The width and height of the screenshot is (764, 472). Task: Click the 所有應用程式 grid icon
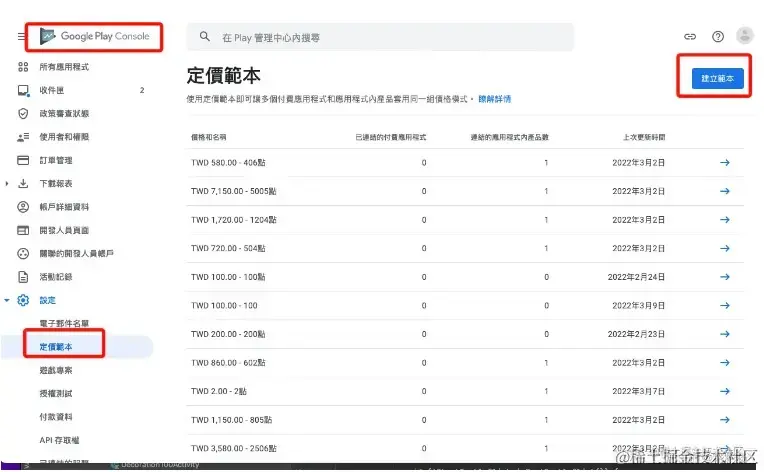tap(23, 67)
